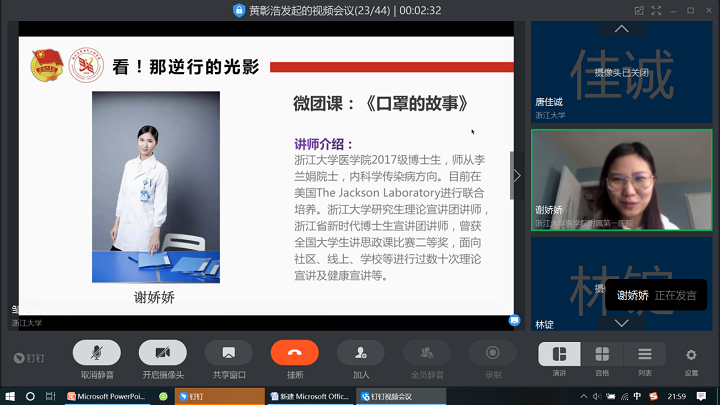Screen dimensions: 720x405
Task: Add a participant with 加人
Action: click(x=361, y=353)
